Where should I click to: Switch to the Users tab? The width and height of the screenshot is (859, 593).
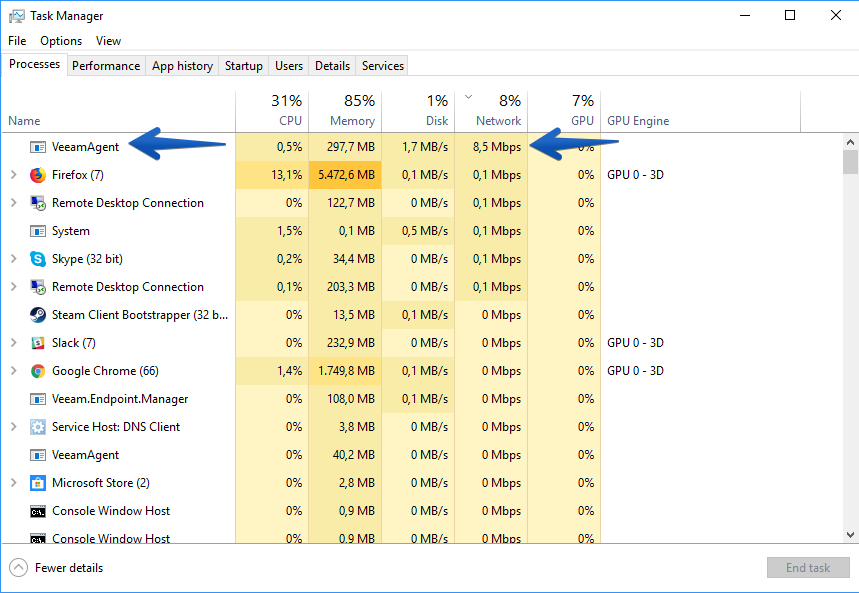pyautogui.click(x=289, y=66)
